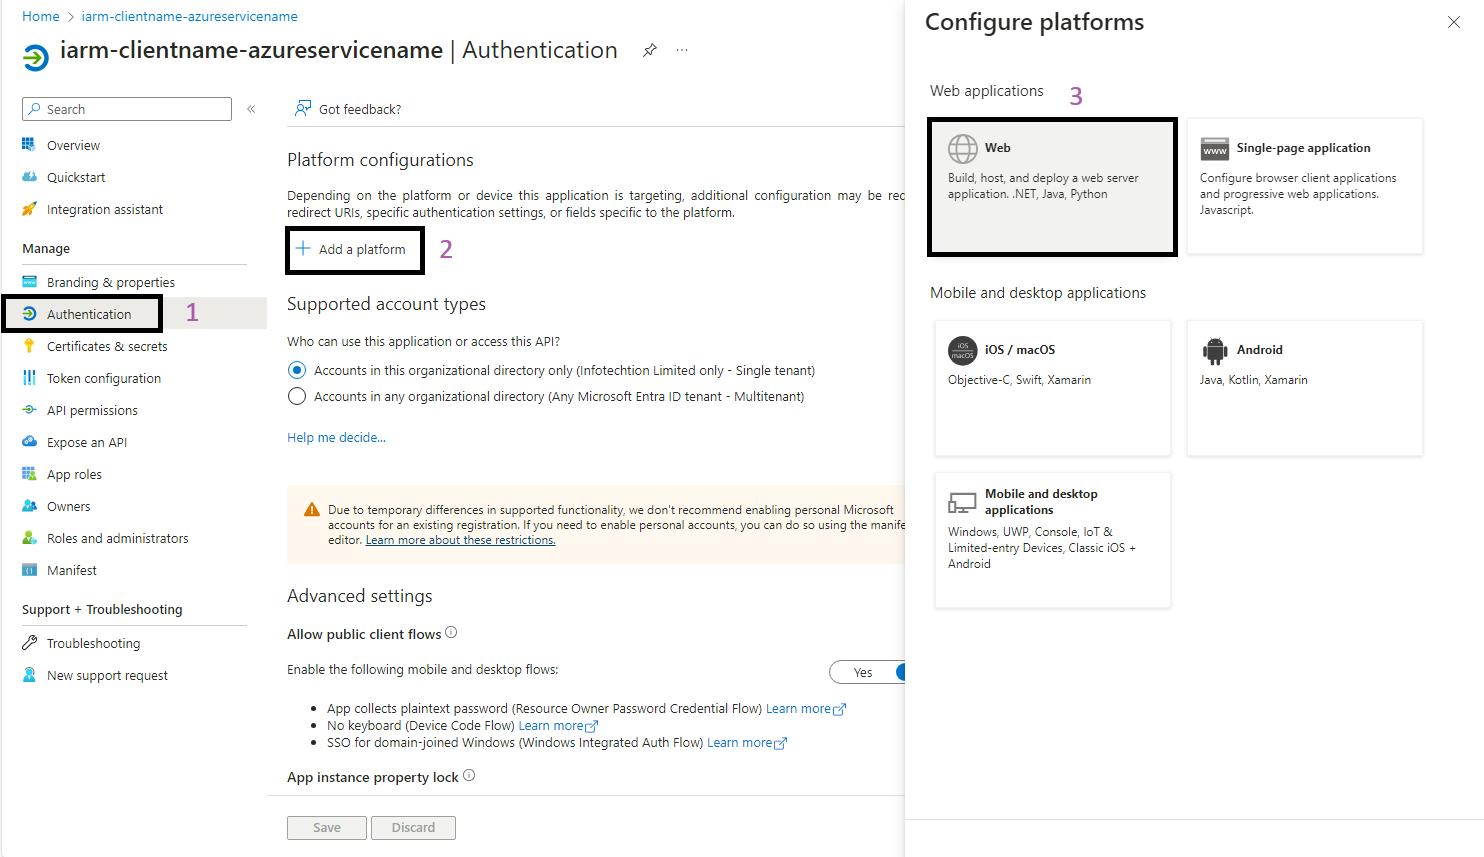The width and height of the screenshot is (1484, 857).
Task: Open the API permissions menu item
Action: [92, 410]
